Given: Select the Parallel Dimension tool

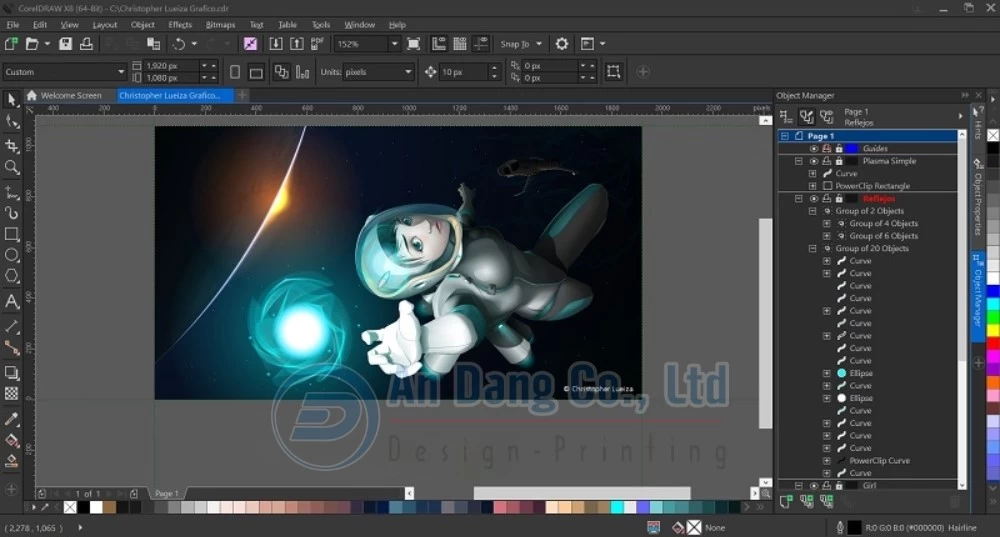Looking at the screenshot, I should click(x=11, y=327).
